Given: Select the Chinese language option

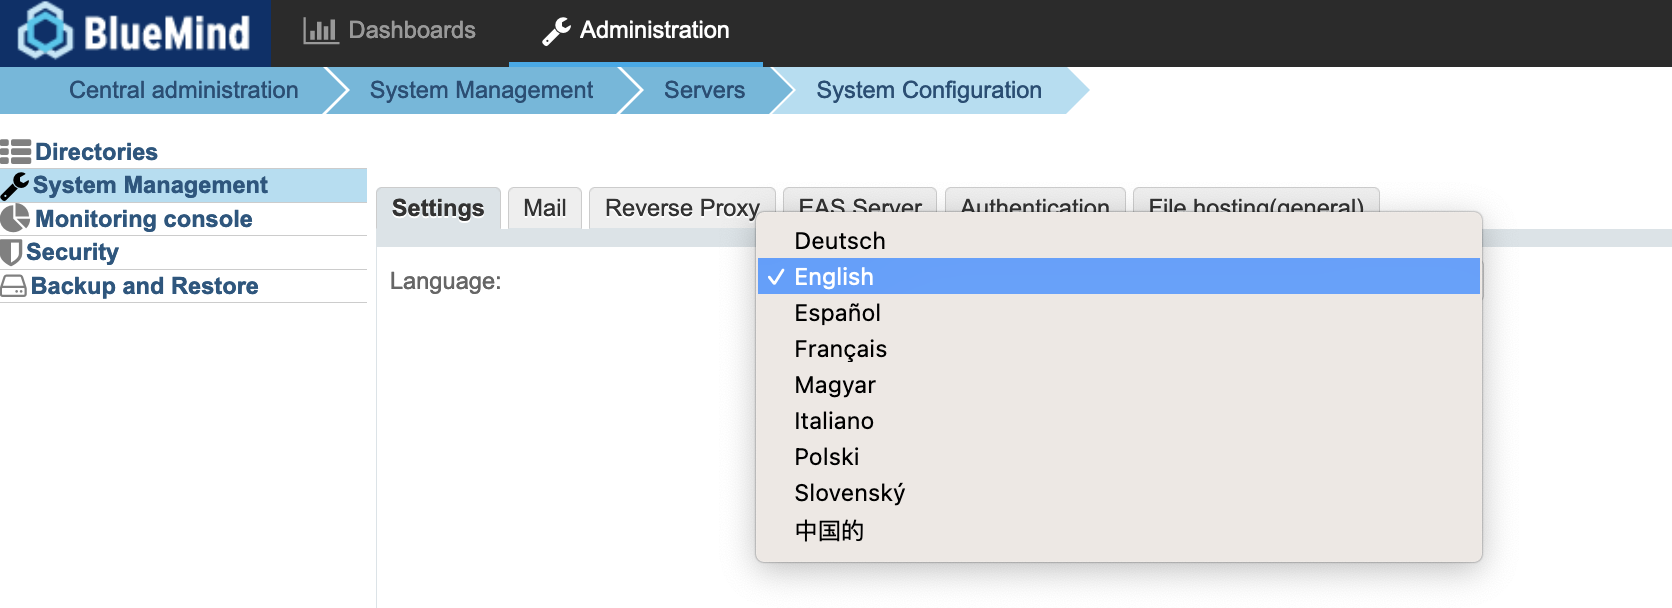Looking at the screenshot, I should [x=829, y=530].
